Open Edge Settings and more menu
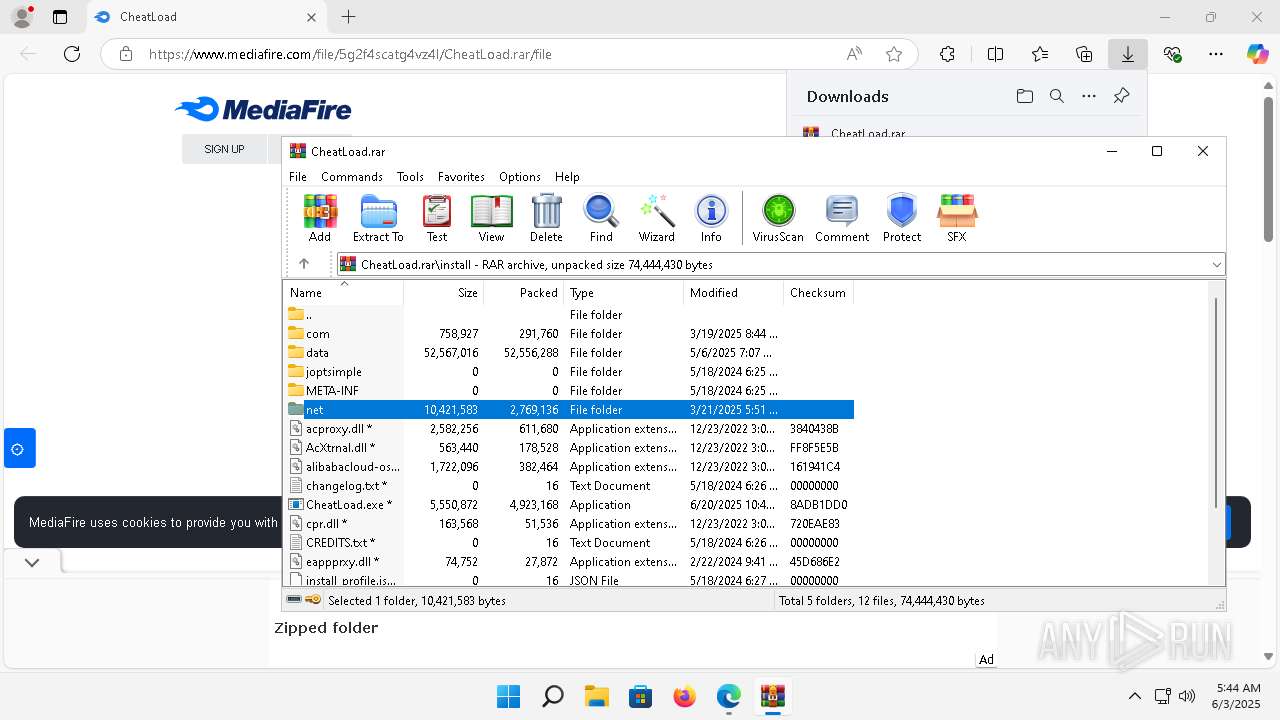This screenshot has height=720, width=1280. [x=1216, y=54]
